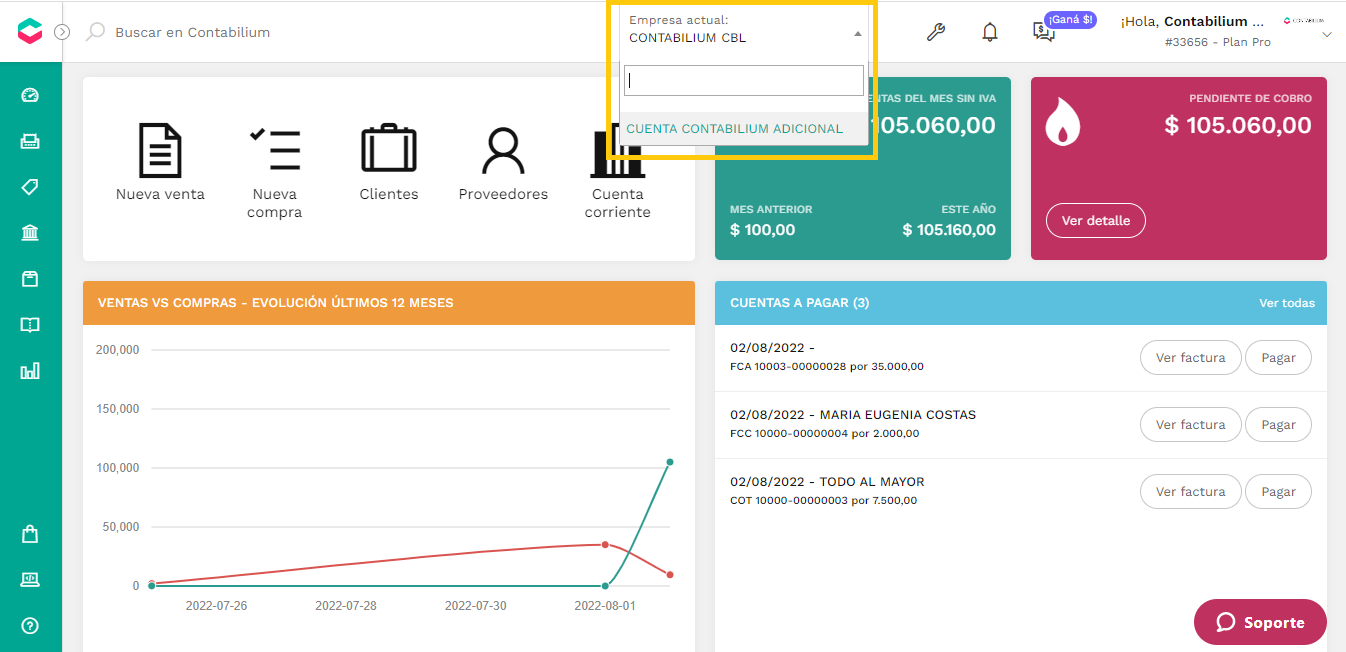The height and width of the screenshot is (652, 1346).
Task: Open the reports bar chart sidebar icon
Action: (x=30, y=371)
